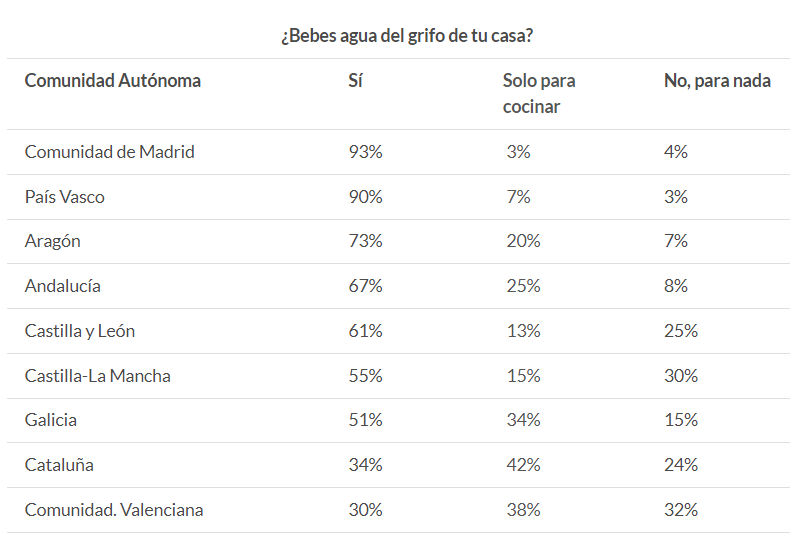The image size is (790, 545).
Task: Click the 93% value for Madrid
Action: coord(364,152)
